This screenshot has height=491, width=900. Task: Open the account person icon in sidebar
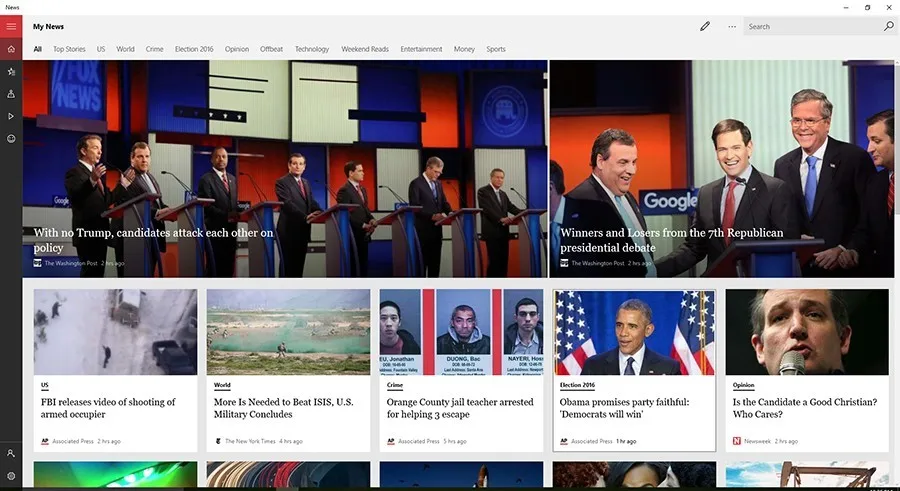(x=11, y=453)
